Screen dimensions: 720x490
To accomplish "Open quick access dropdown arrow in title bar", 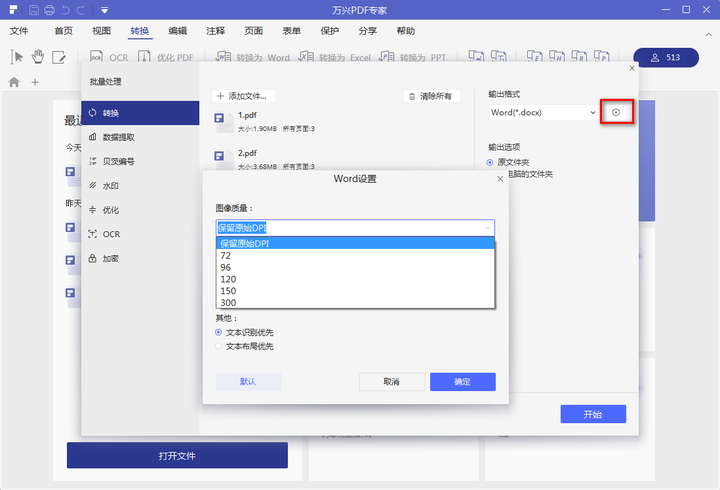I will click(x=104, y=10).
